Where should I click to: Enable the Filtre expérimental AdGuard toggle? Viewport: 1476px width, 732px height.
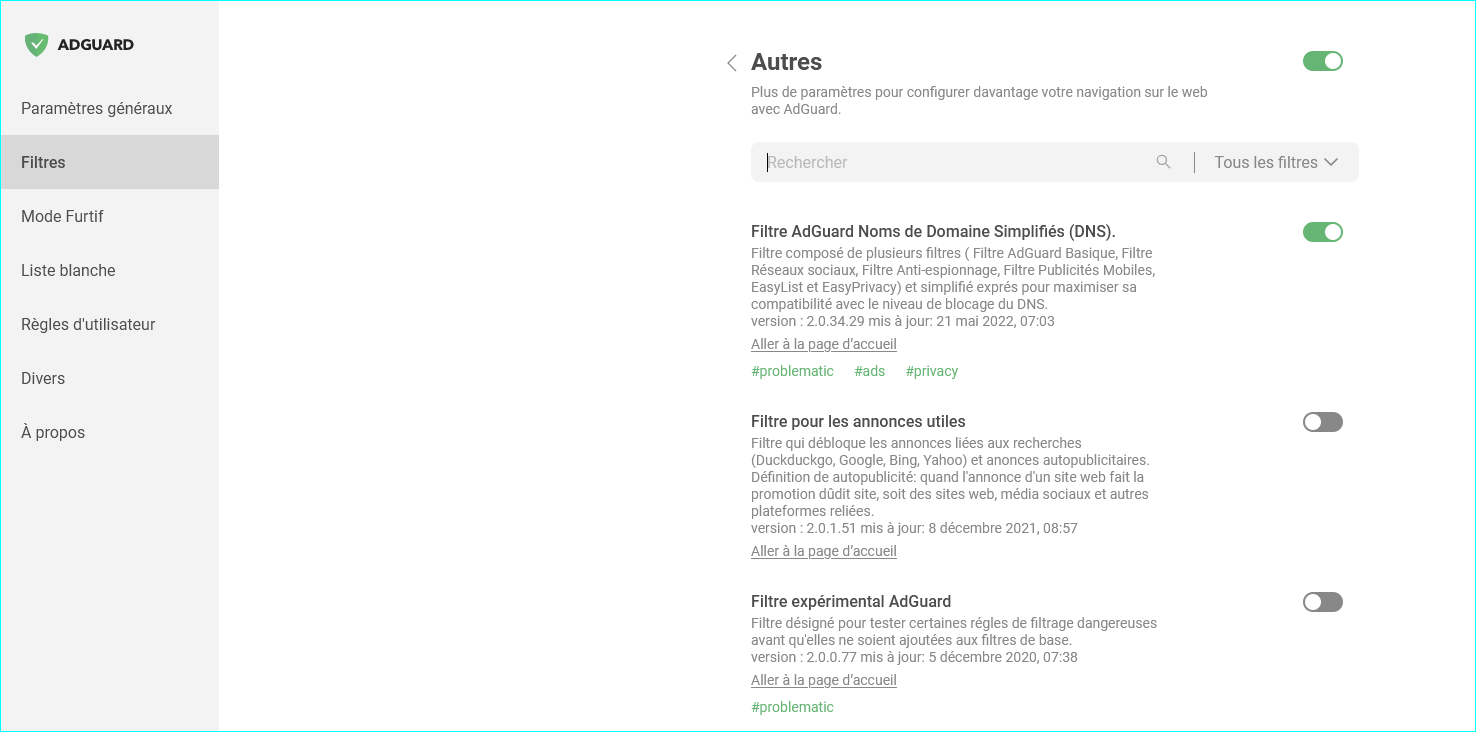point(1322,602)
